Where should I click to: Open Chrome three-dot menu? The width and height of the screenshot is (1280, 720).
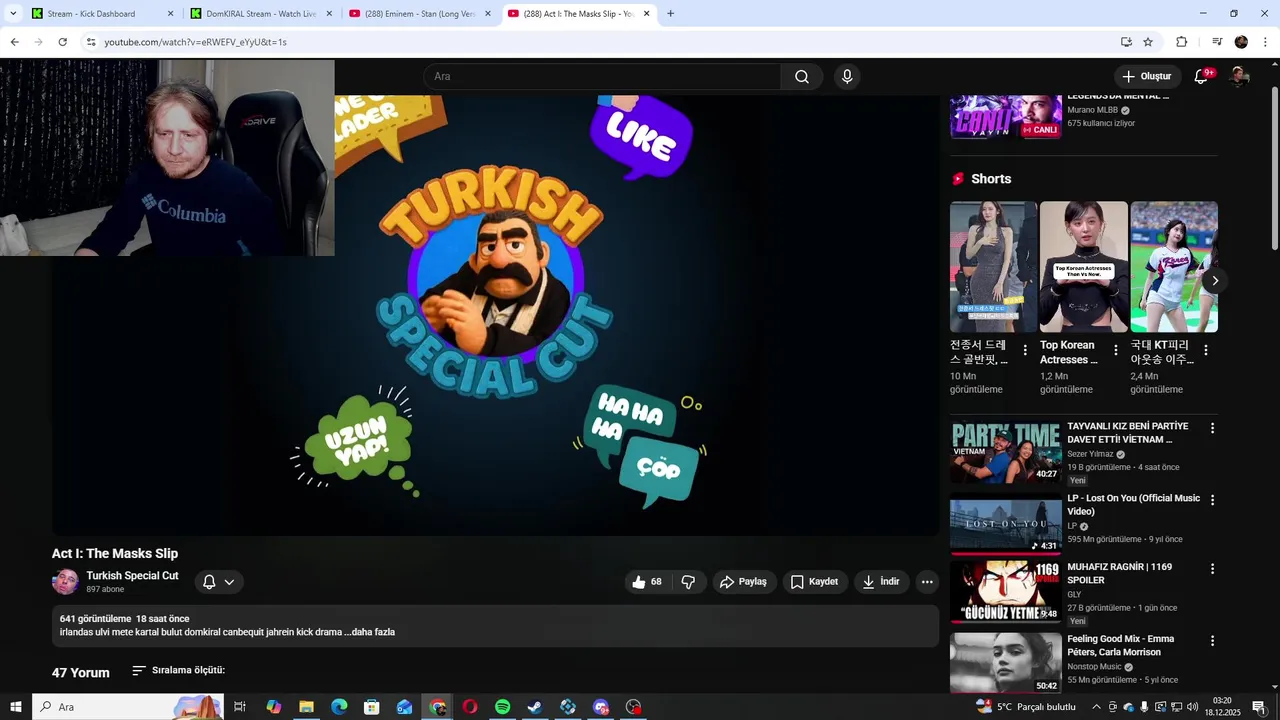coord(1266,42)
